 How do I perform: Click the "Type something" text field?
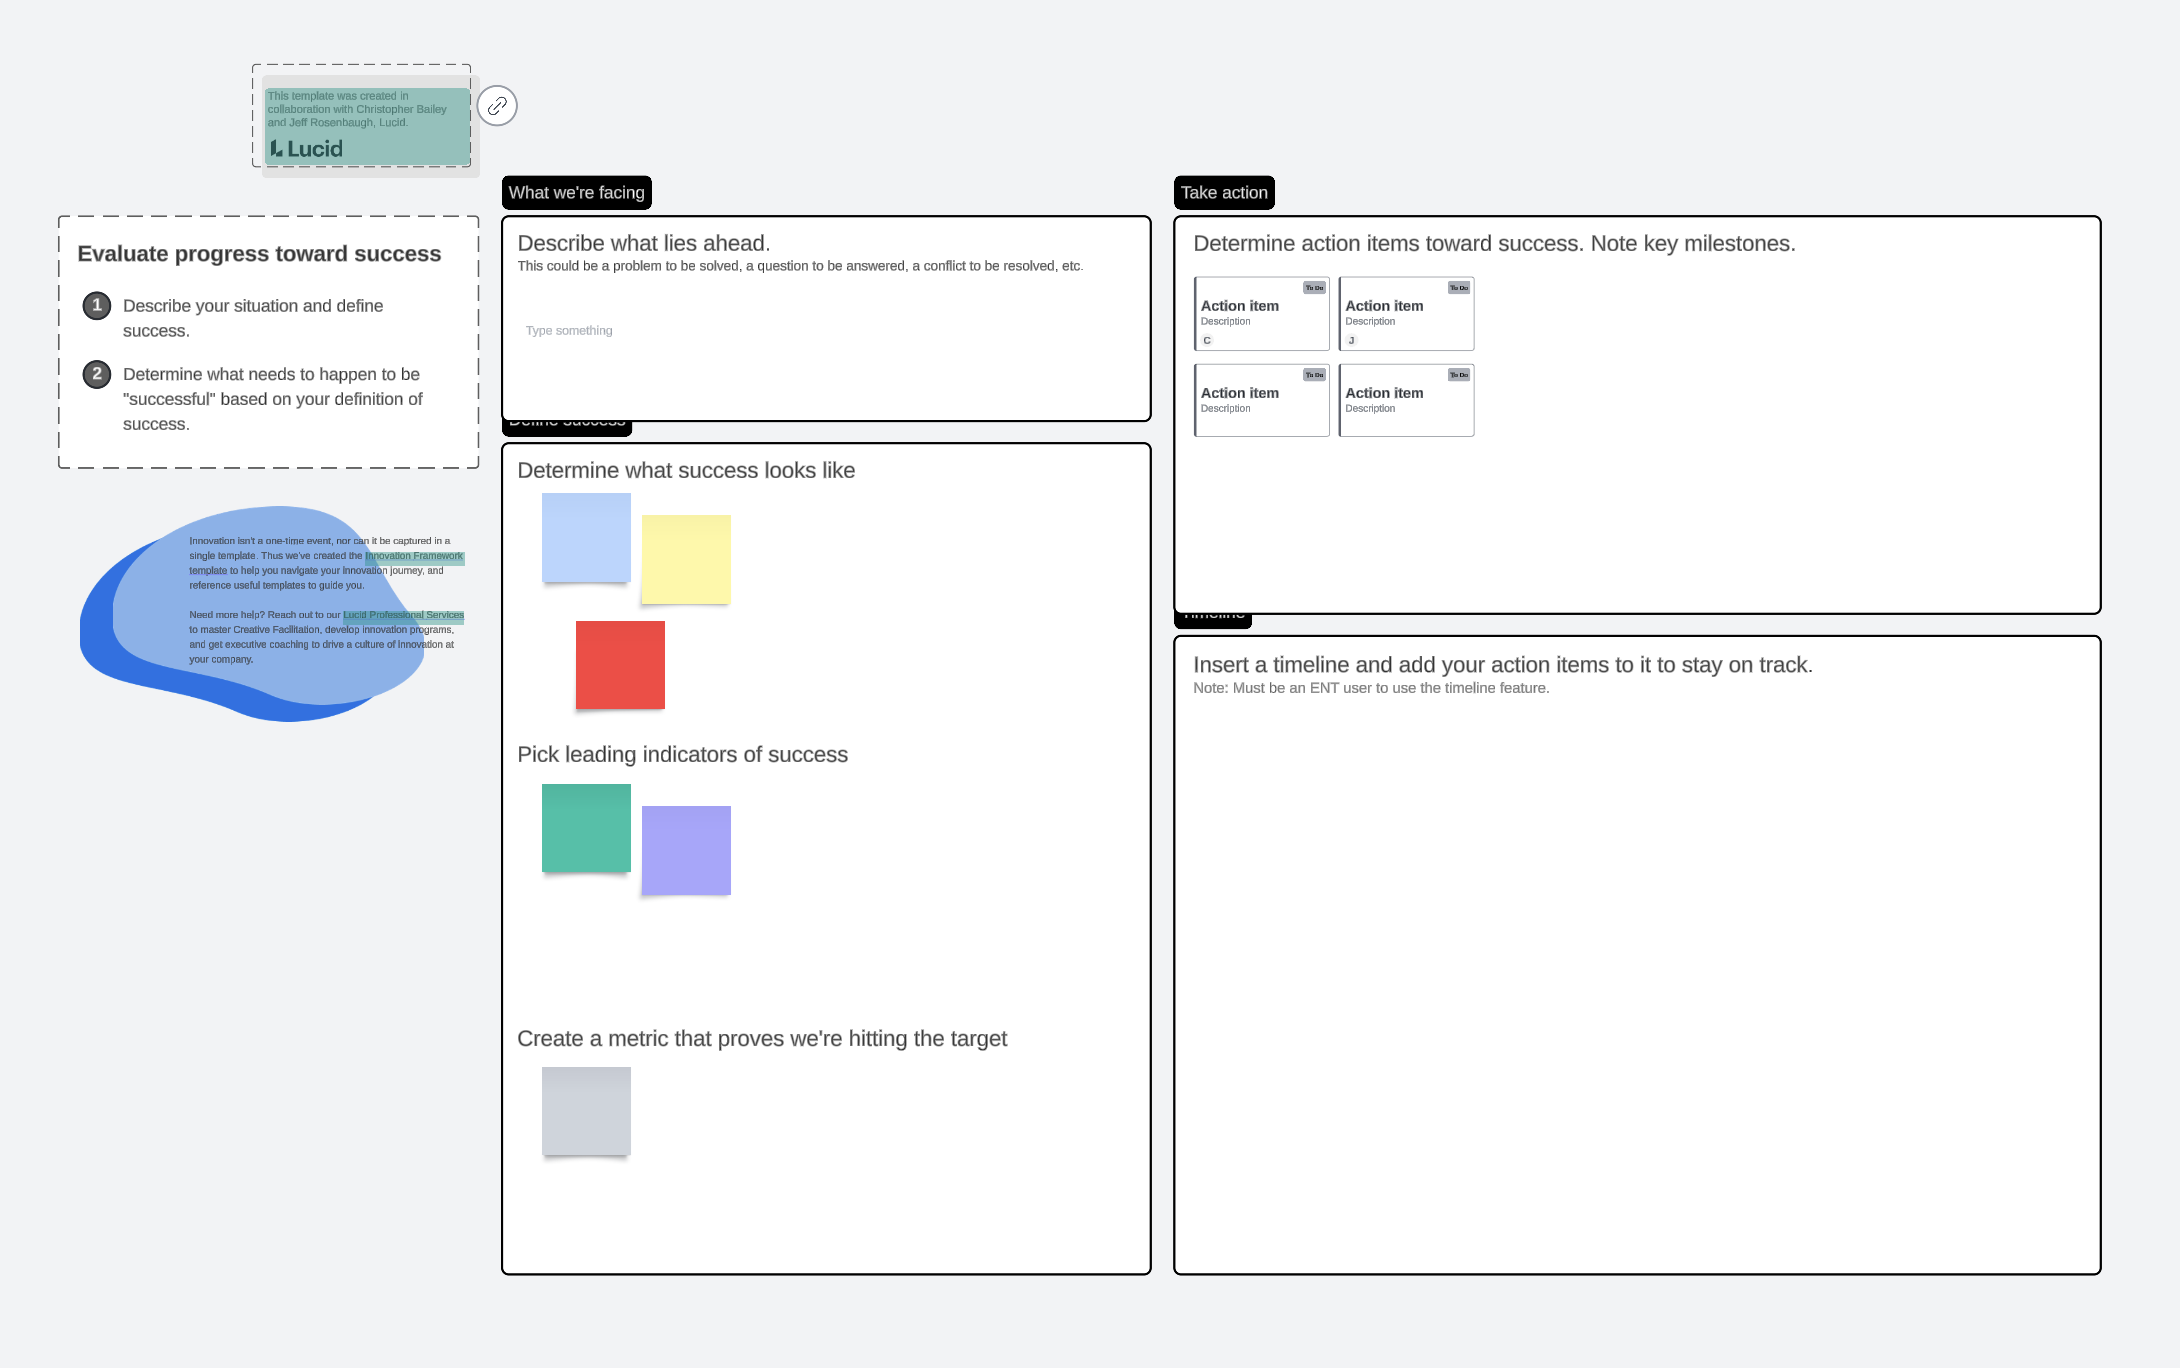(569, 331)
